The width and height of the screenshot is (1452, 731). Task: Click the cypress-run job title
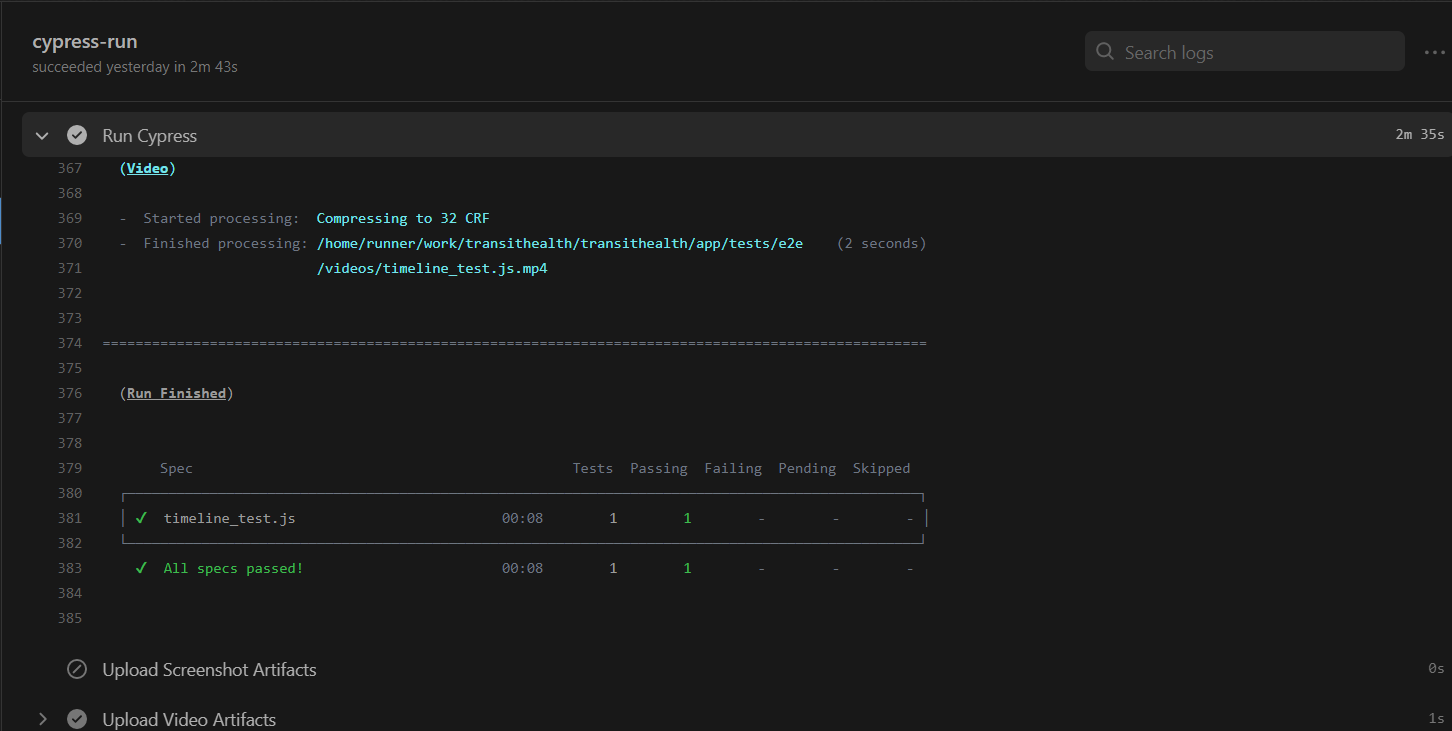(85, 42)
